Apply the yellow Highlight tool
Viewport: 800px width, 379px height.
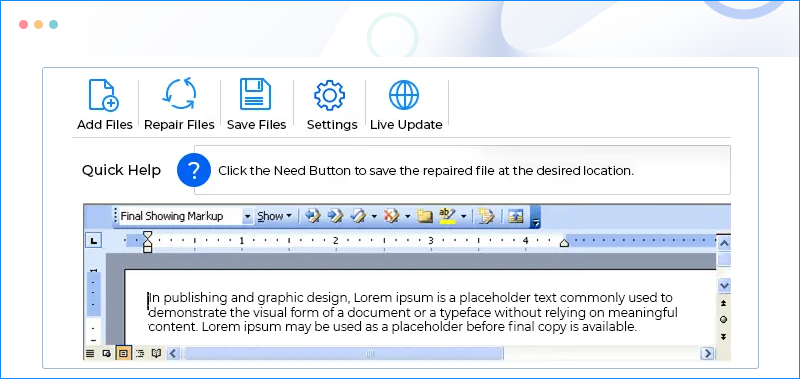click(x=447, y=216)
